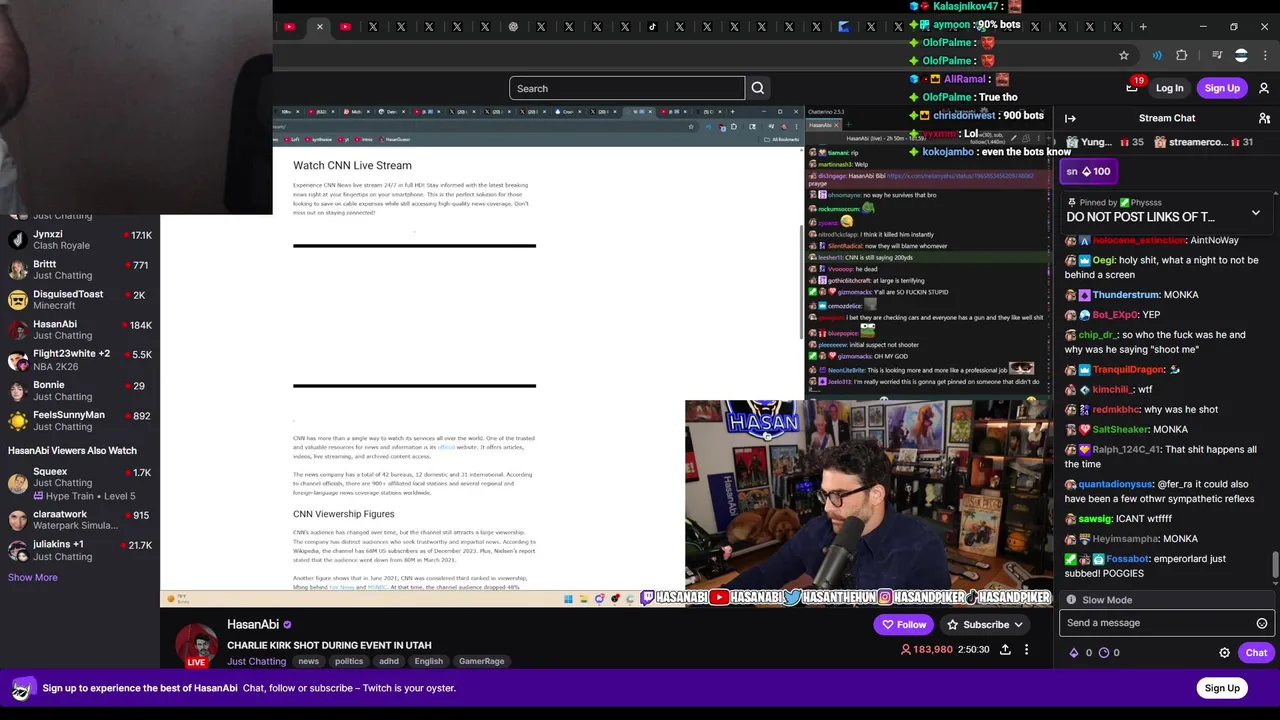This screenshot has height=720, width=1280.
Task: Open browser extensions puzzle icon
Action: click(x=1181, y=55)
